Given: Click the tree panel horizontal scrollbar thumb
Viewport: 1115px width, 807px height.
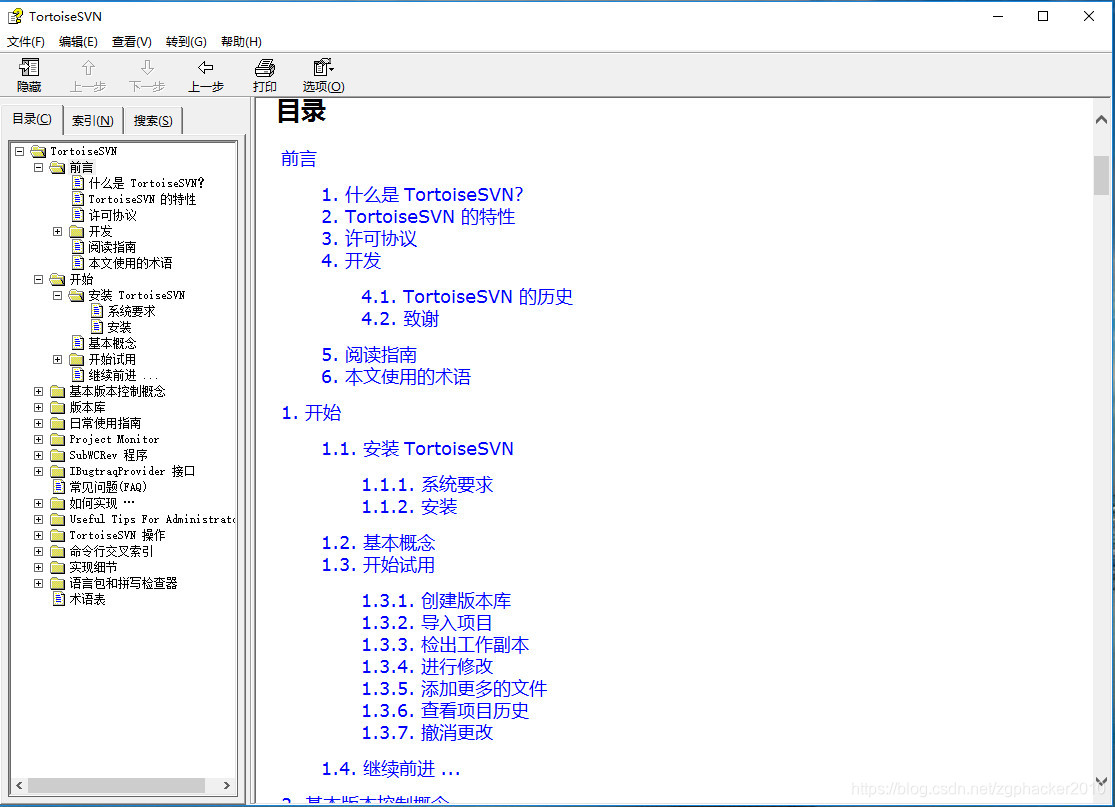Looking at the screenshot, I should 117,785.
